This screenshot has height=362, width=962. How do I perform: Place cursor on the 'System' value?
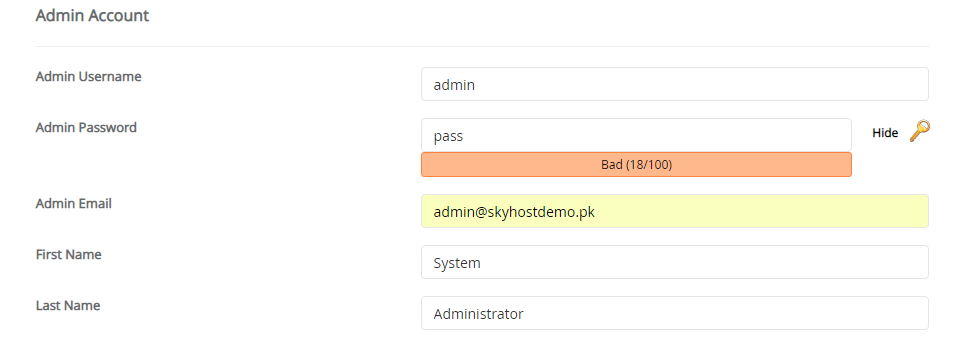click(x=457, y=264)
